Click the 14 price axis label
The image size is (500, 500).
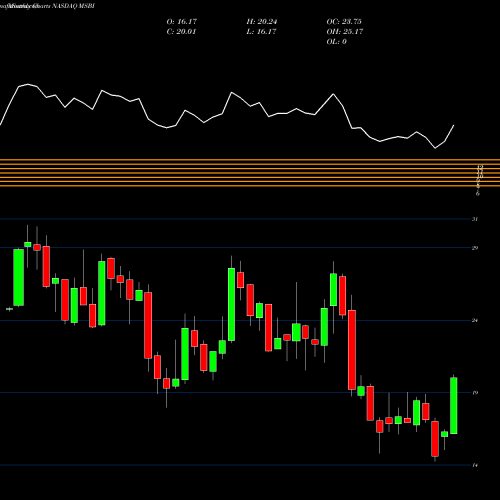(475, 465)
